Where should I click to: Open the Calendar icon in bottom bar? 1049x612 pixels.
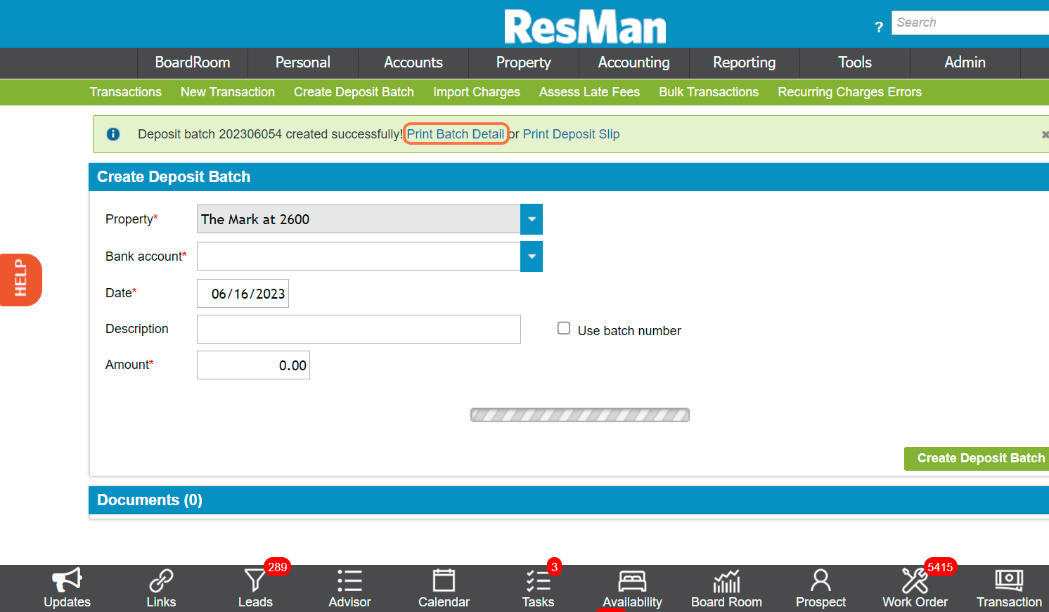click(444, 580)
